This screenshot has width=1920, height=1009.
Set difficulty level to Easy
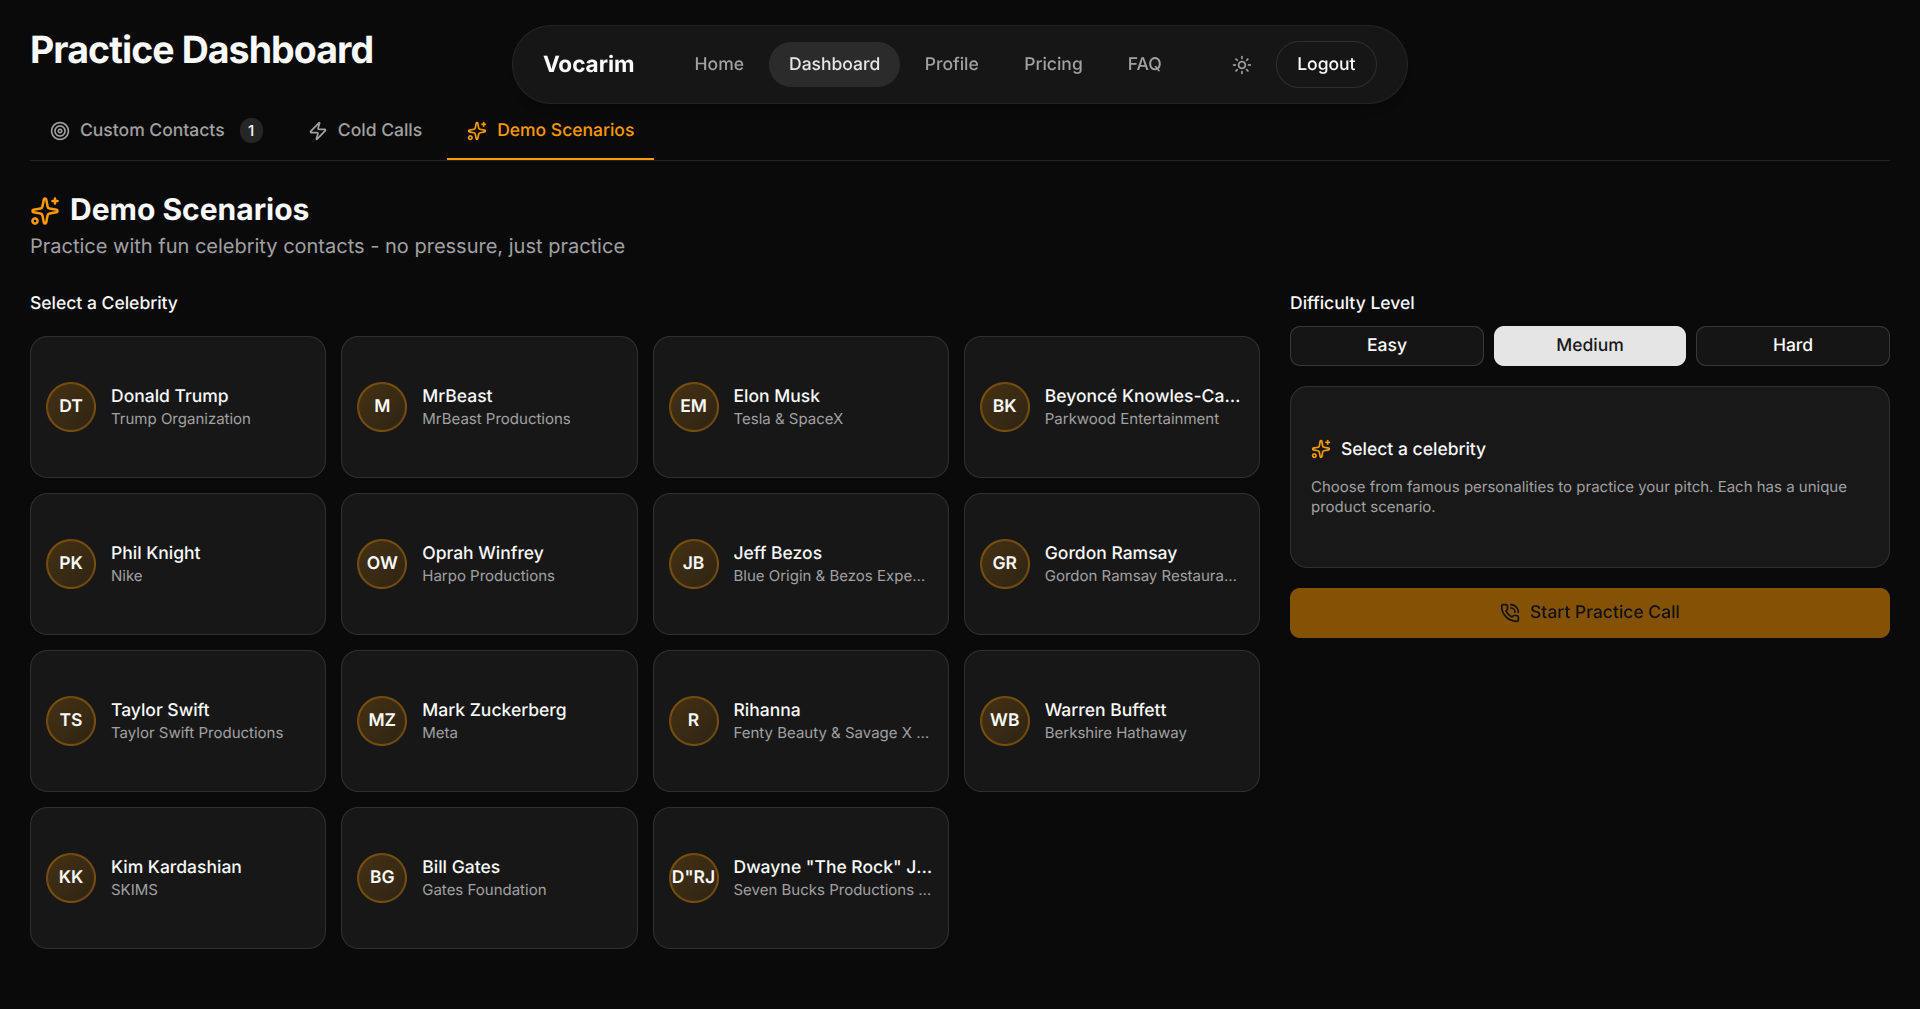click(x=1387, y=345)
